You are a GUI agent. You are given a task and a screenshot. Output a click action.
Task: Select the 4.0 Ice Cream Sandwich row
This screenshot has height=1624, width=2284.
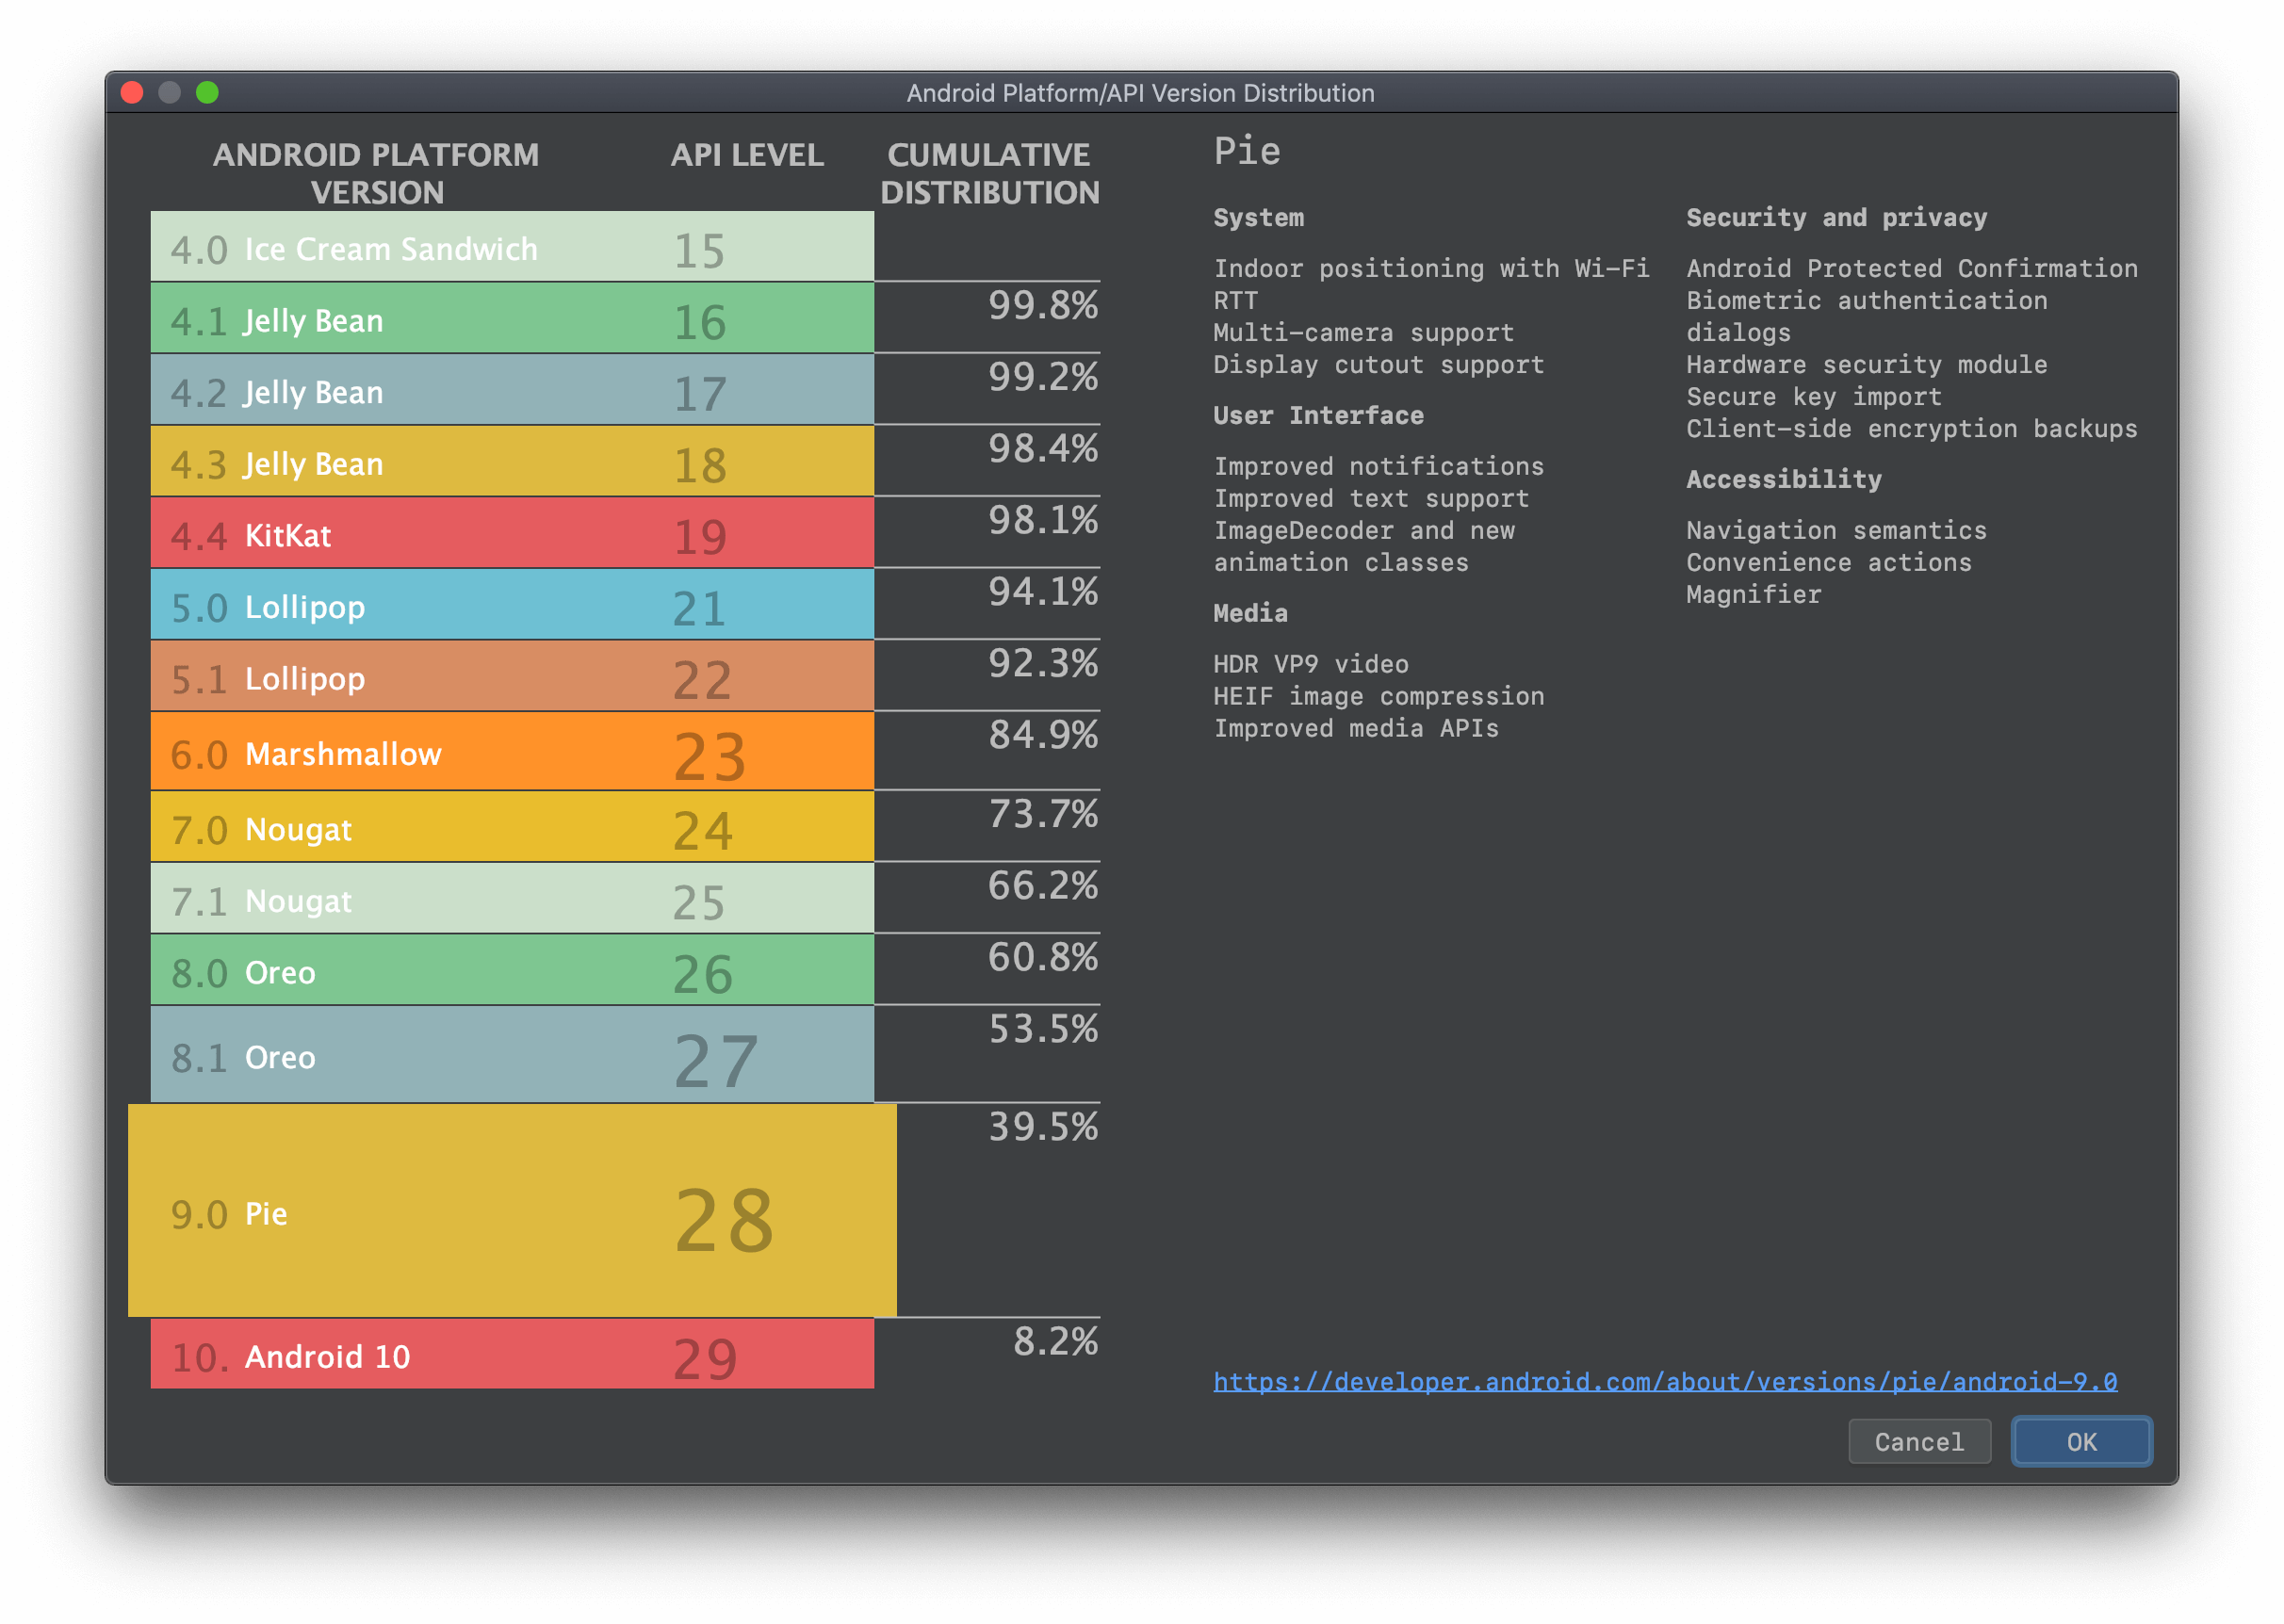click(511, 247)
